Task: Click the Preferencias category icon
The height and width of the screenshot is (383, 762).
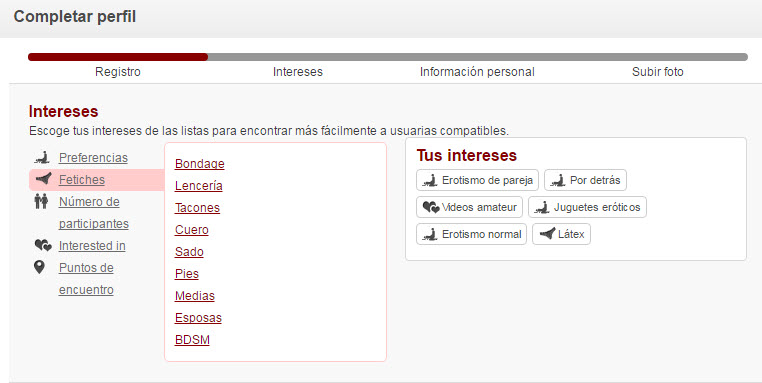Action: coord(42,157)
